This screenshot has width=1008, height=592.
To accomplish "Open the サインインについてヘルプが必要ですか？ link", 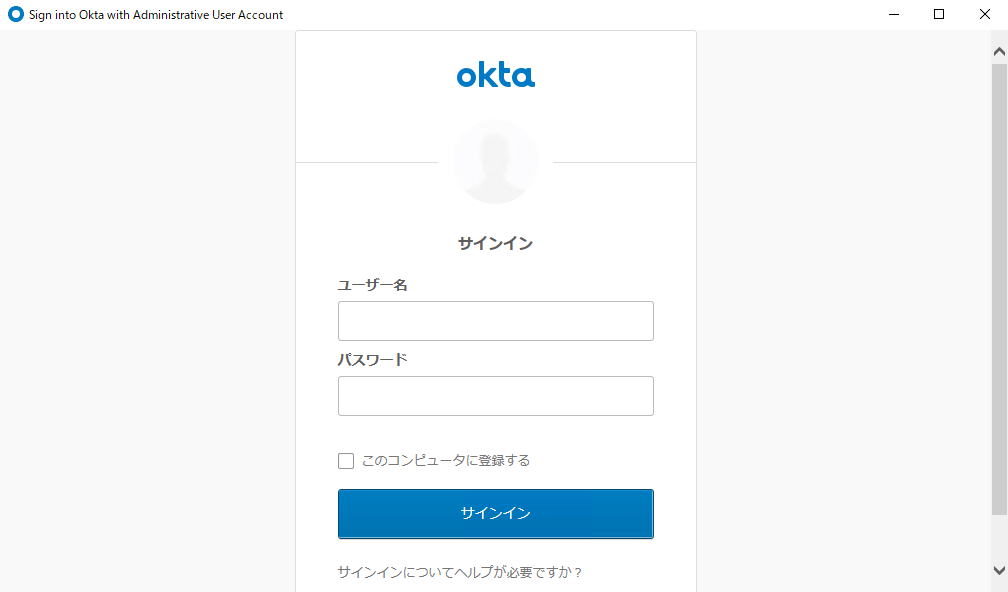I will point(460,573).
